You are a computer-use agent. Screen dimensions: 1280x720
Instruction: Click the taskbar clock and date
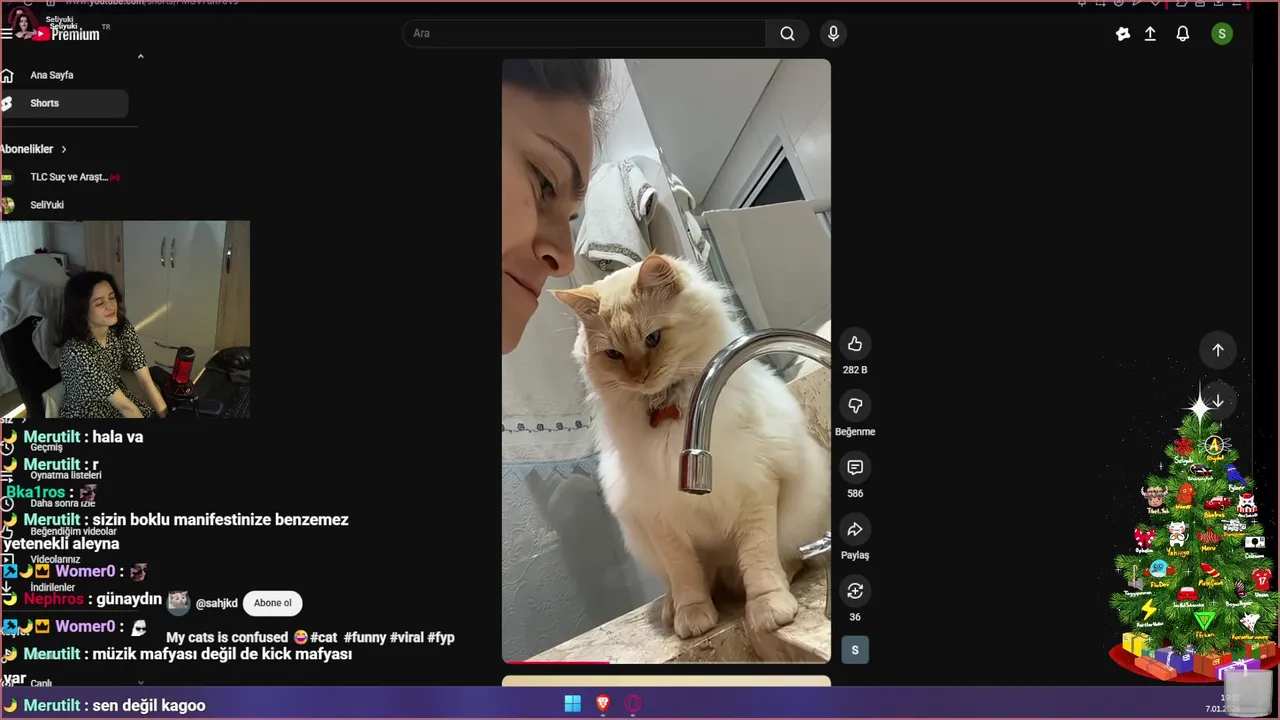pos(1224,703)
